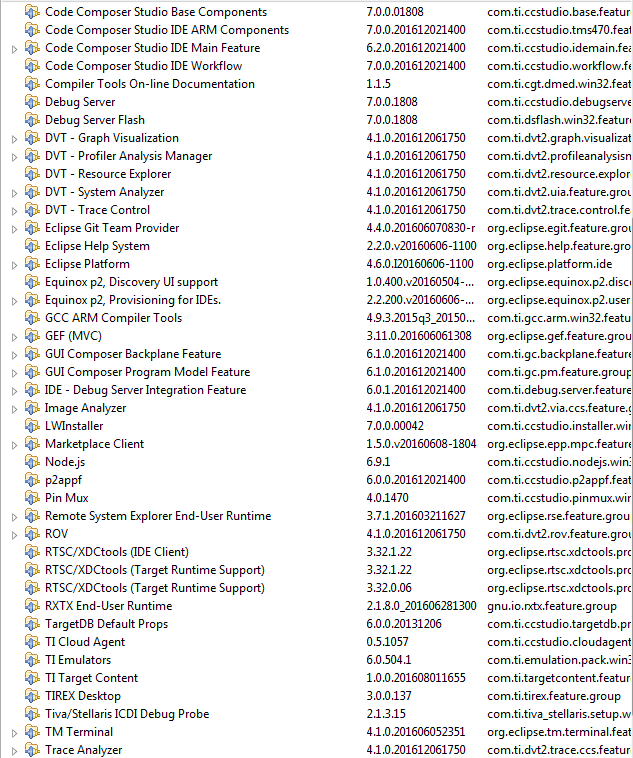The image size is (633, 758).
Task: Click the Eclipse Platform feature icon
Action: coord(32,264)
